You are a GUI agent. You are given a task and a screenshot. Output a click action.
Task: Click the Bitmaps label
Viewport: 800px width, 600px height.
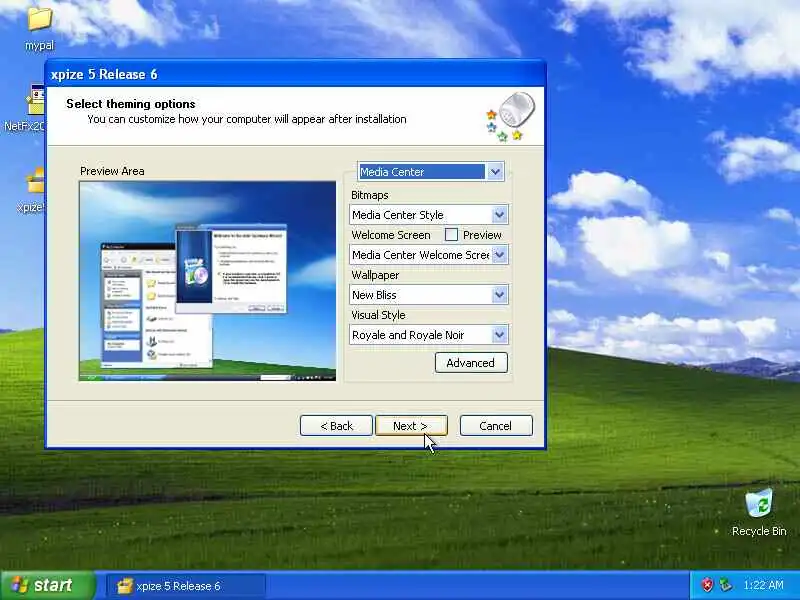point(370,195)
